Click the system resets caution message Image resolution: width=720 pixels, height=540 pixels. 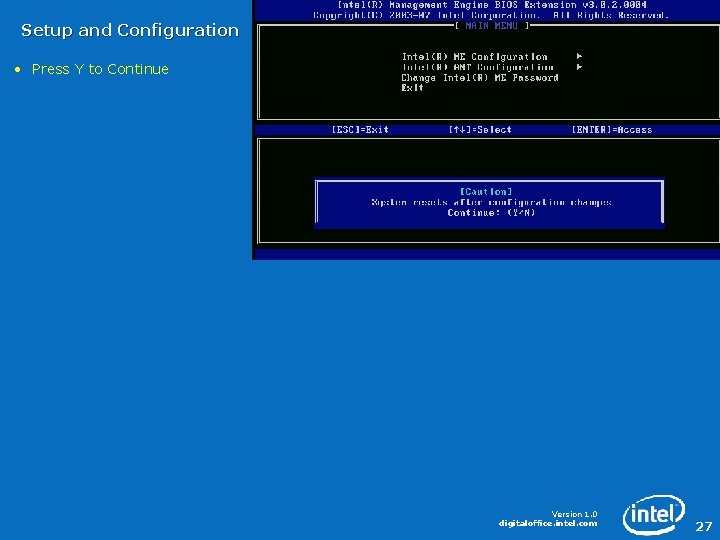491,202
